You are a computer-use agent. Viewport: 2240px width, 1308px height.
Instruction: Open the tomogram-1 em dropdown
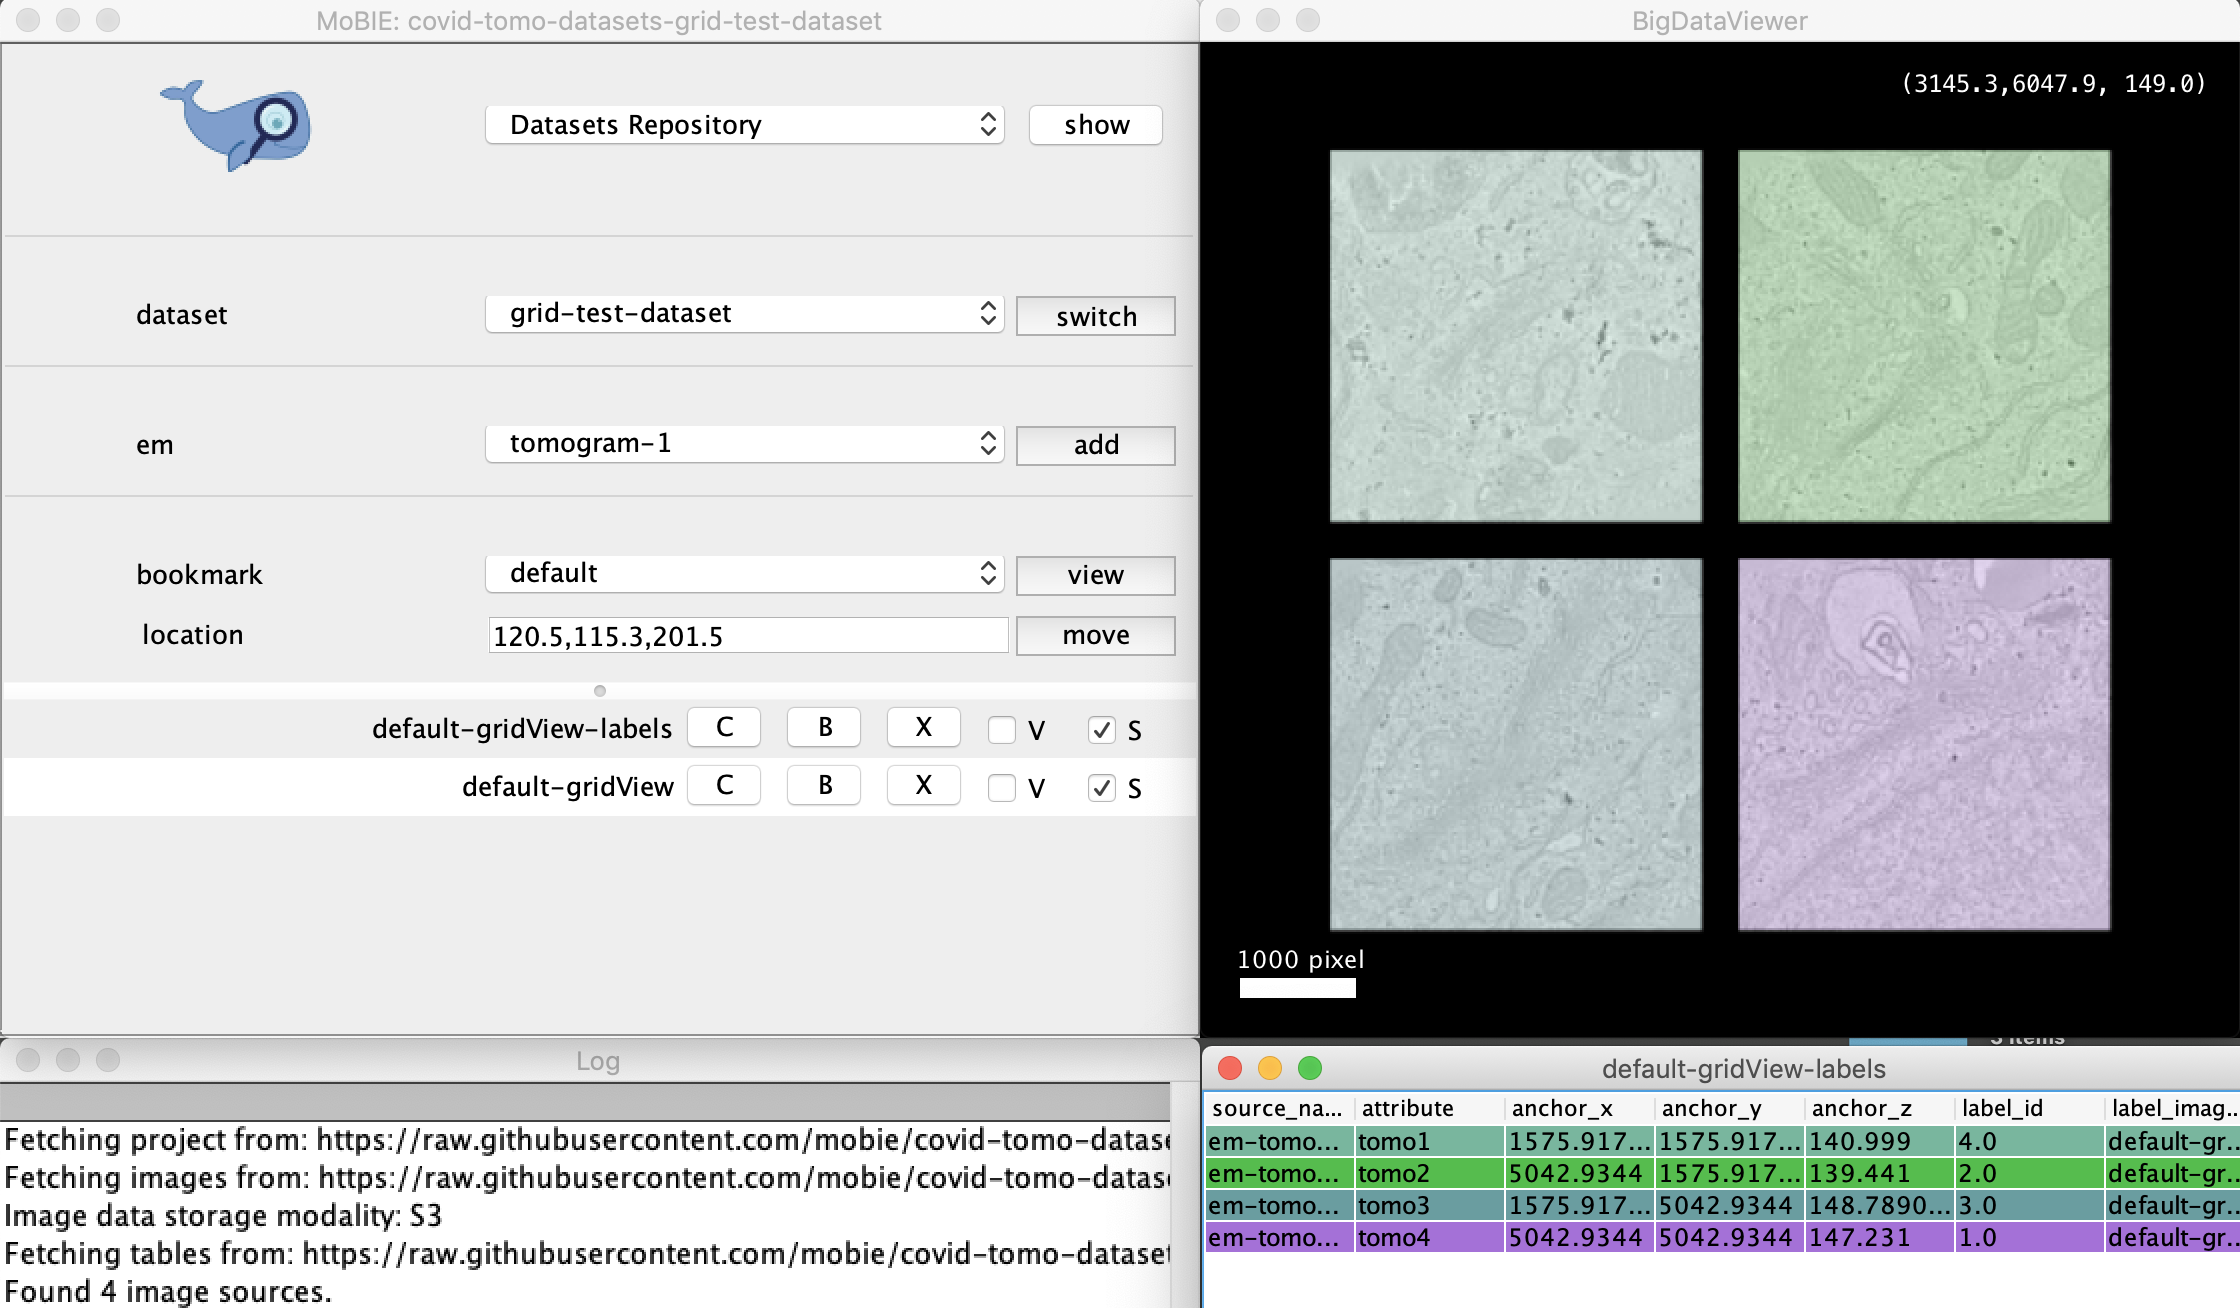pos(744,444)
